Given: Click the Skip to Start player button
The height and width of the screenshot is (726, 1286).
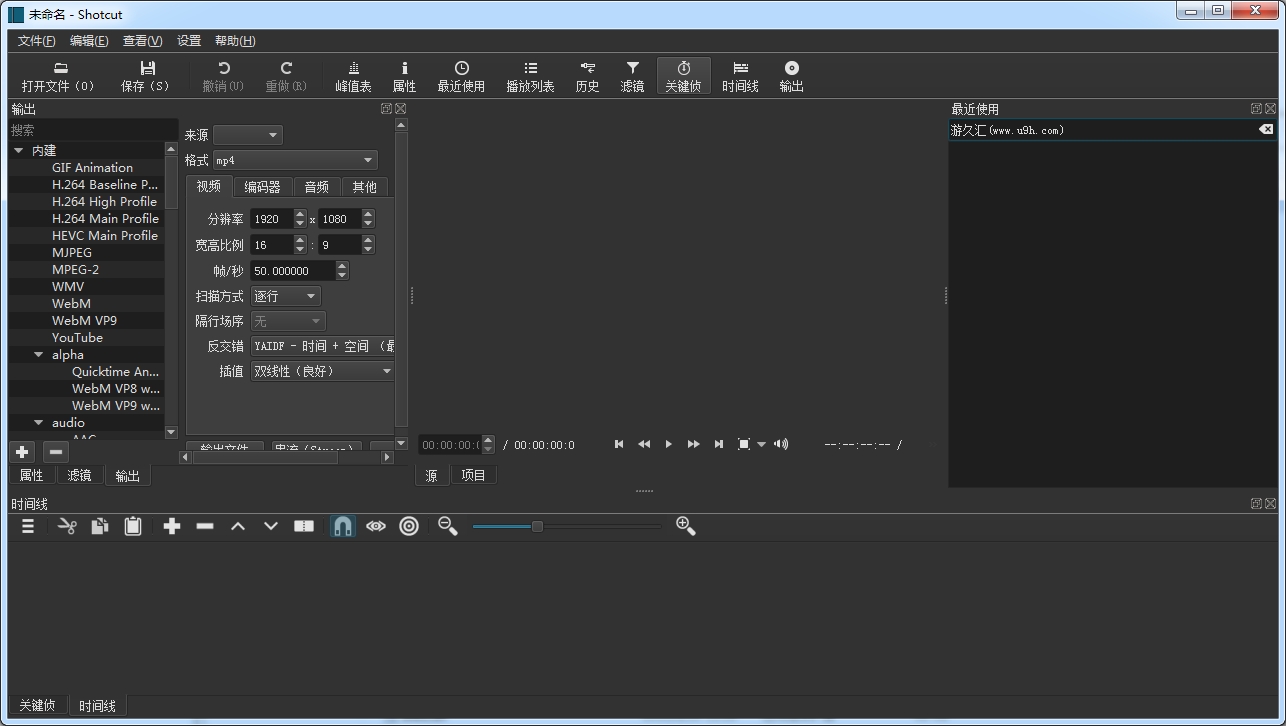Looking at the screenshot, I should (x=619, y=444).
